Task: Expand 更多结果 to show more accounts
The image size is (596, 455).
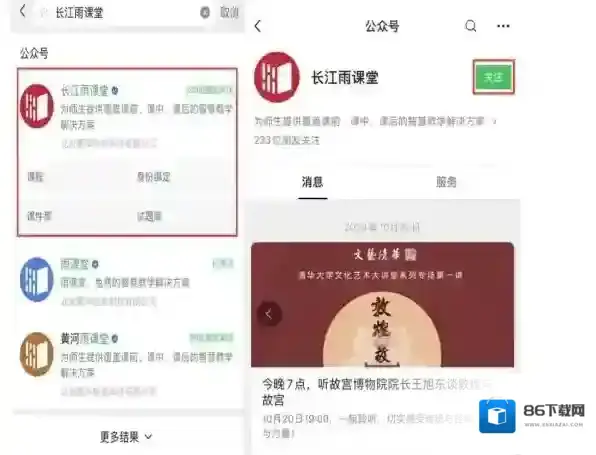Action: click(x=126, y=437)
